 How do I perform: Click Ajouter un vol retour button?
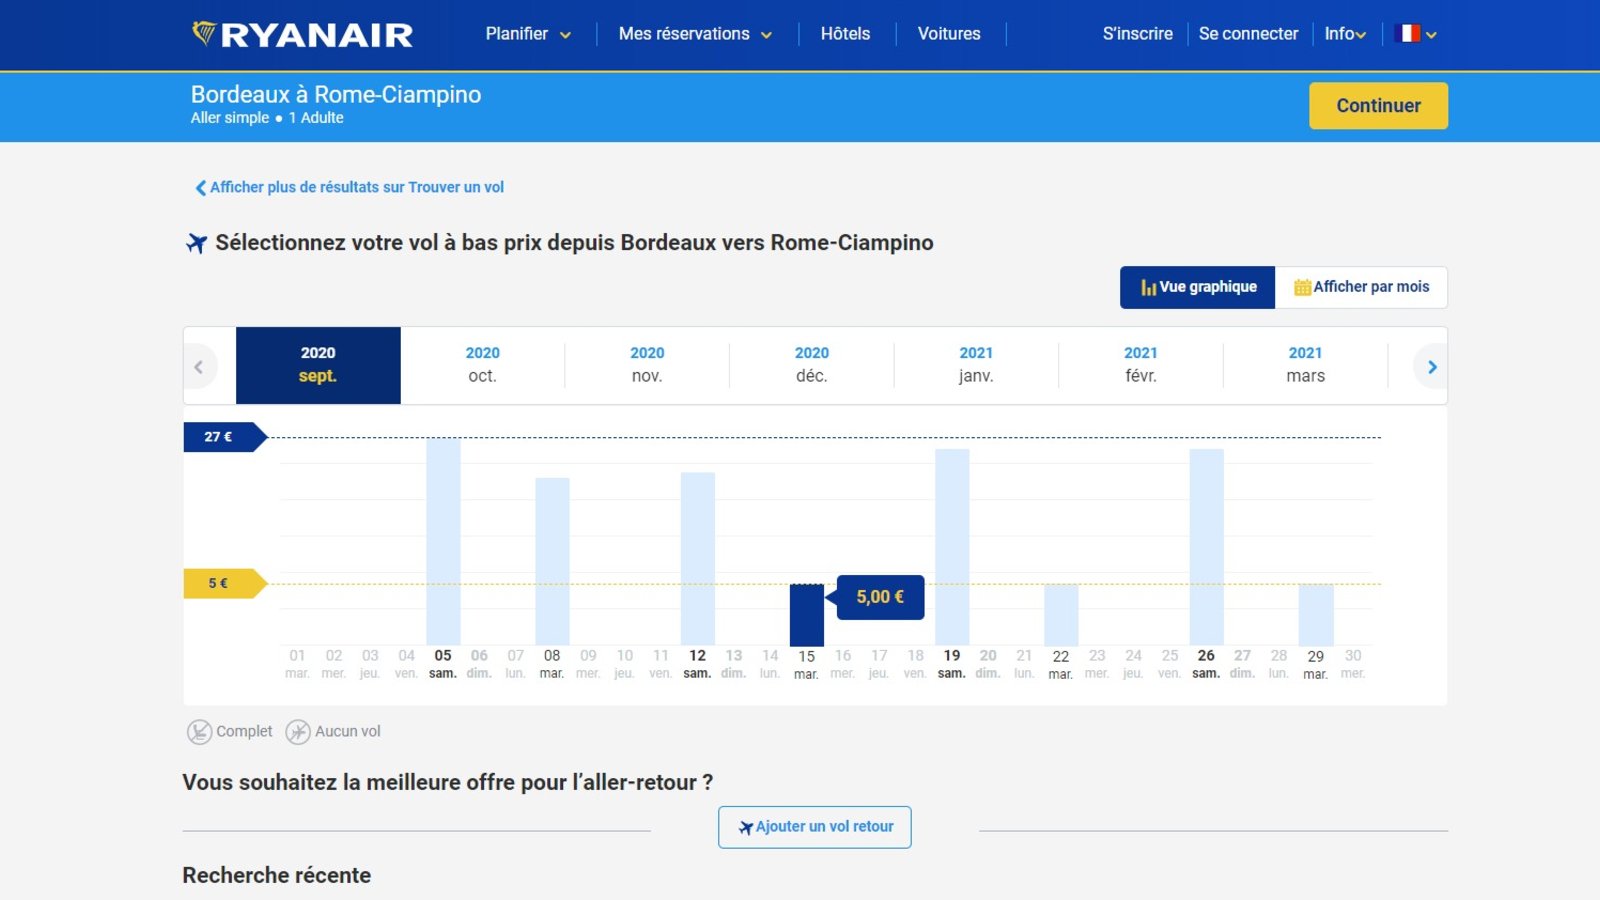[x=814, y=827]
